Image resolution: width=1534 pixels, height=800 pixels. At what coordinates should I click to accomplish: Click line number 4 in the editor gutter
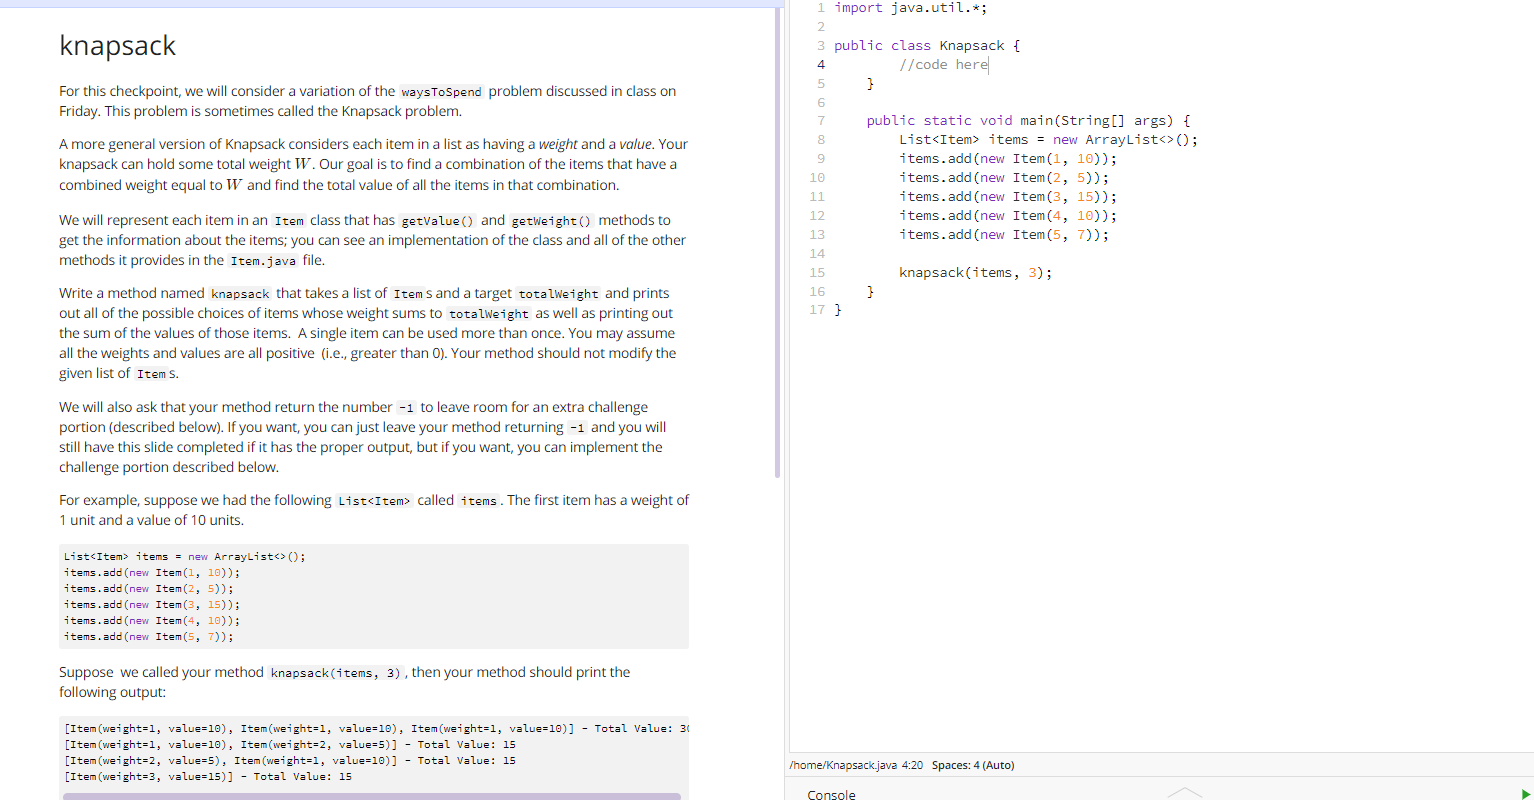[x=820, y=64]
